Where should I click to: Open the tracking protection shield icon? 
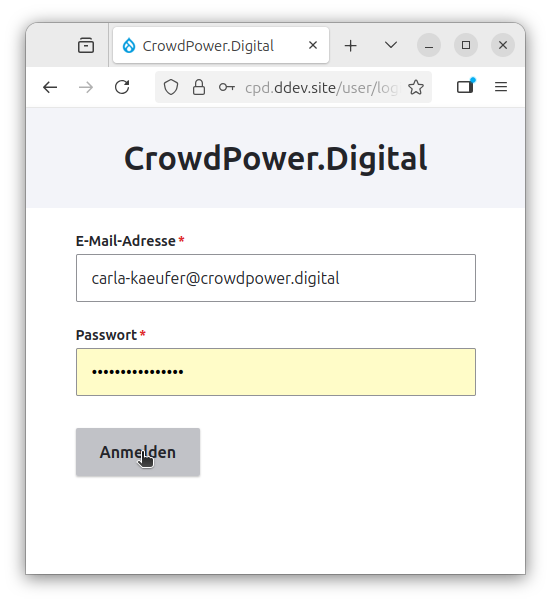click(171, 87)
